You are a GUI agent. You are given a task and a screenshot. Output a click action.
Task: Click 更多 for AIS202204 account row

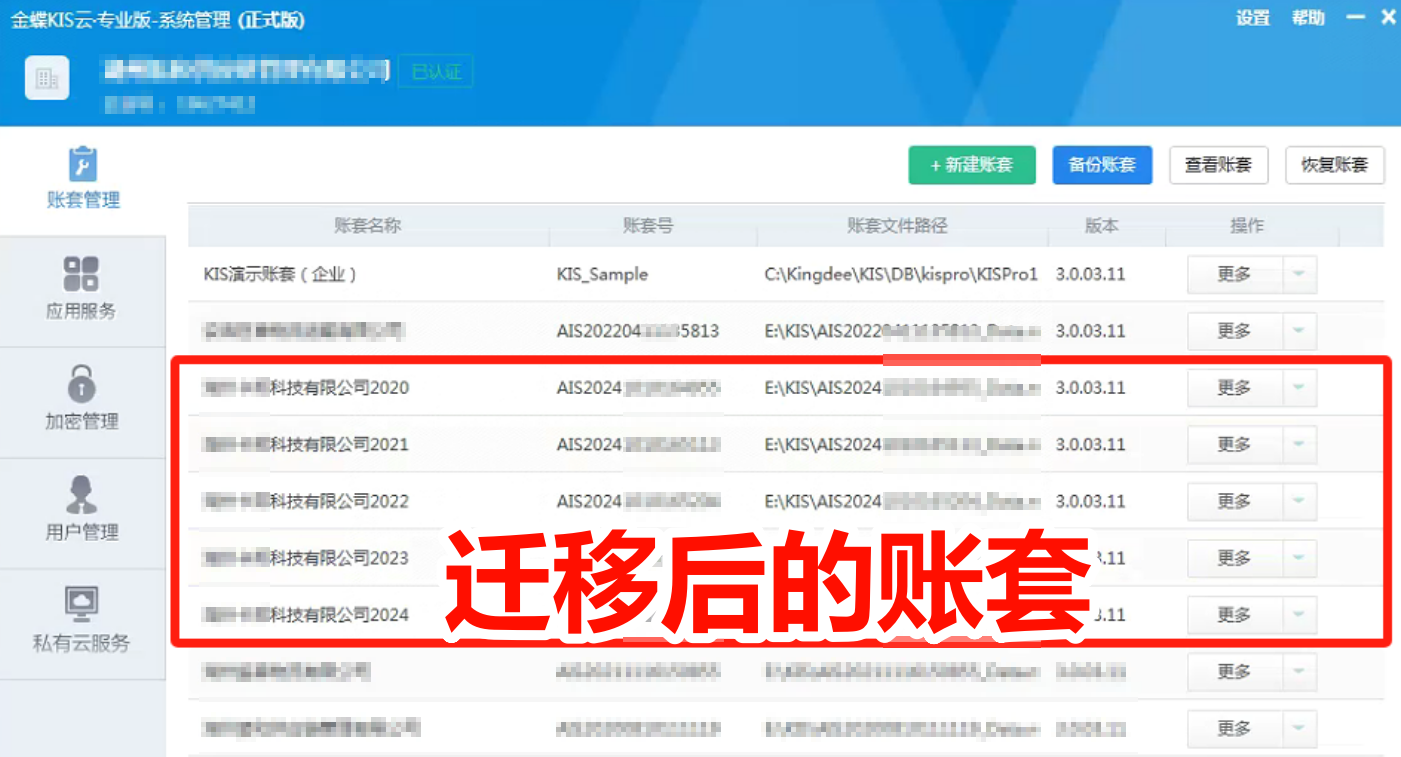coord(1234,331)
